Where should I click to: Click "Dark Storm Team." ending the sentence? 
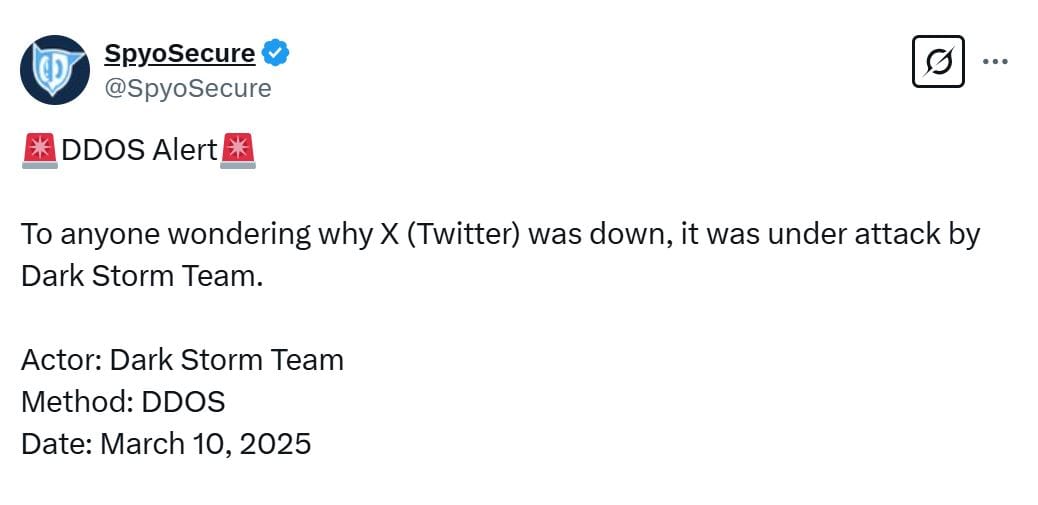[x=142, y=276]
